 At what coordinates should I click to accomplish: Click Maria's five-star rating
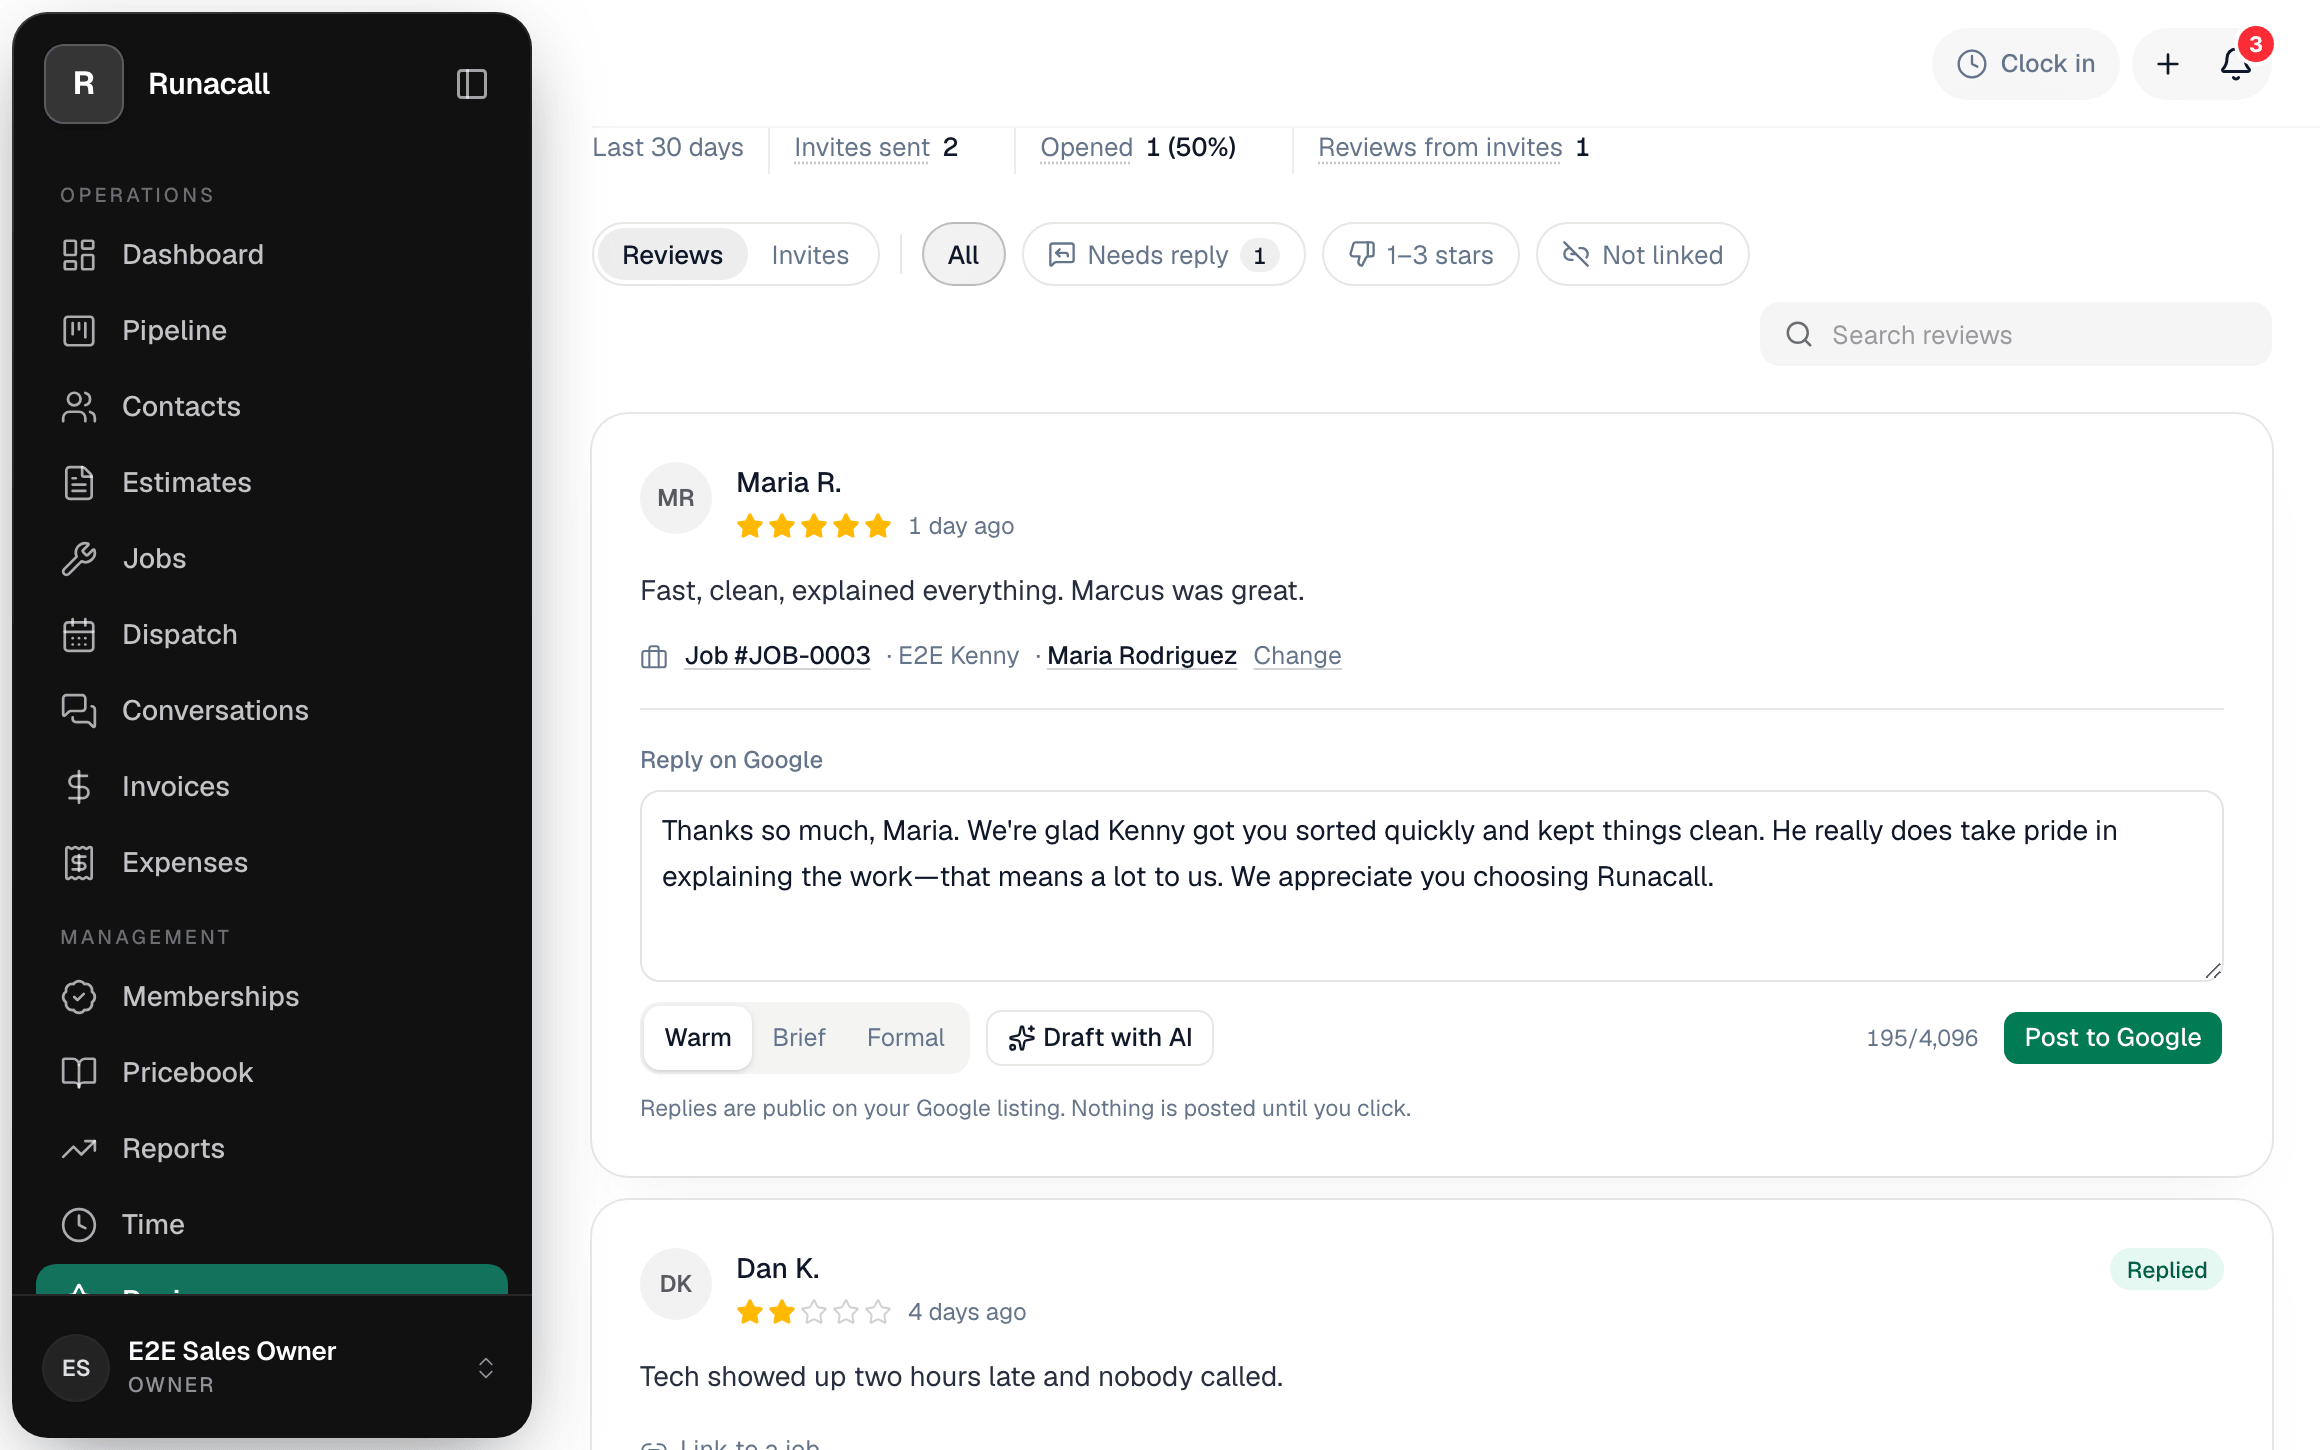pyautogui.click(x=814, y=526)
